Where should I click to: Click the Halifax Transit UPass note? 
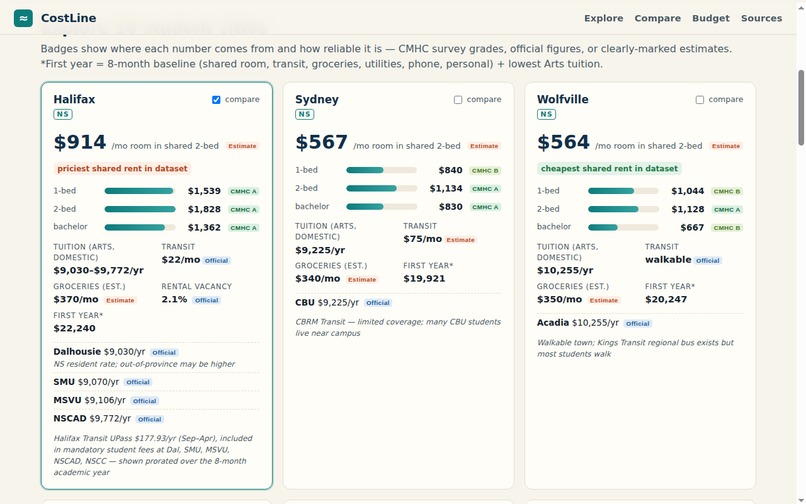click(x=153, y=456)
